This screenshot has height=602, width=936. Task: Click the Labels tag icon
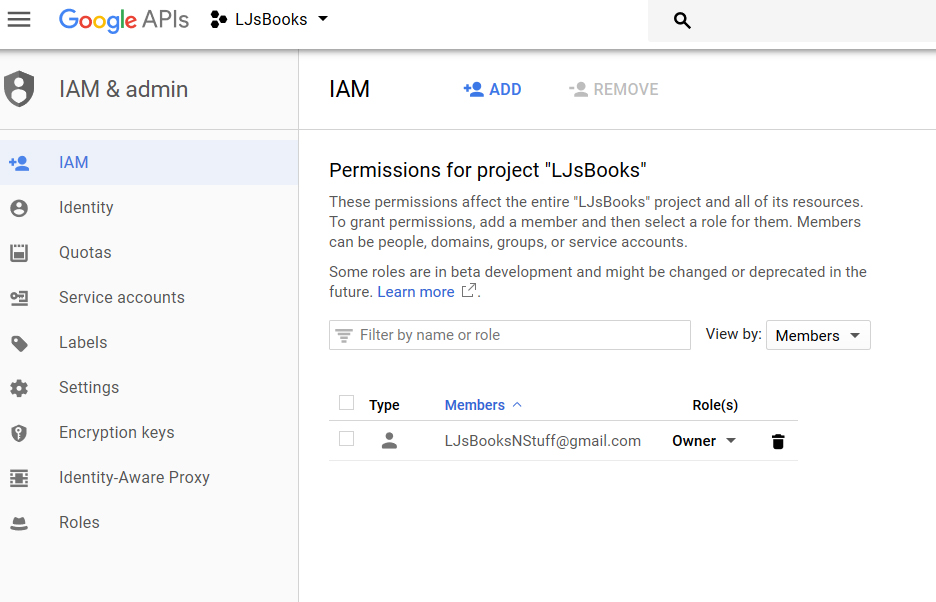click(19, 343)
